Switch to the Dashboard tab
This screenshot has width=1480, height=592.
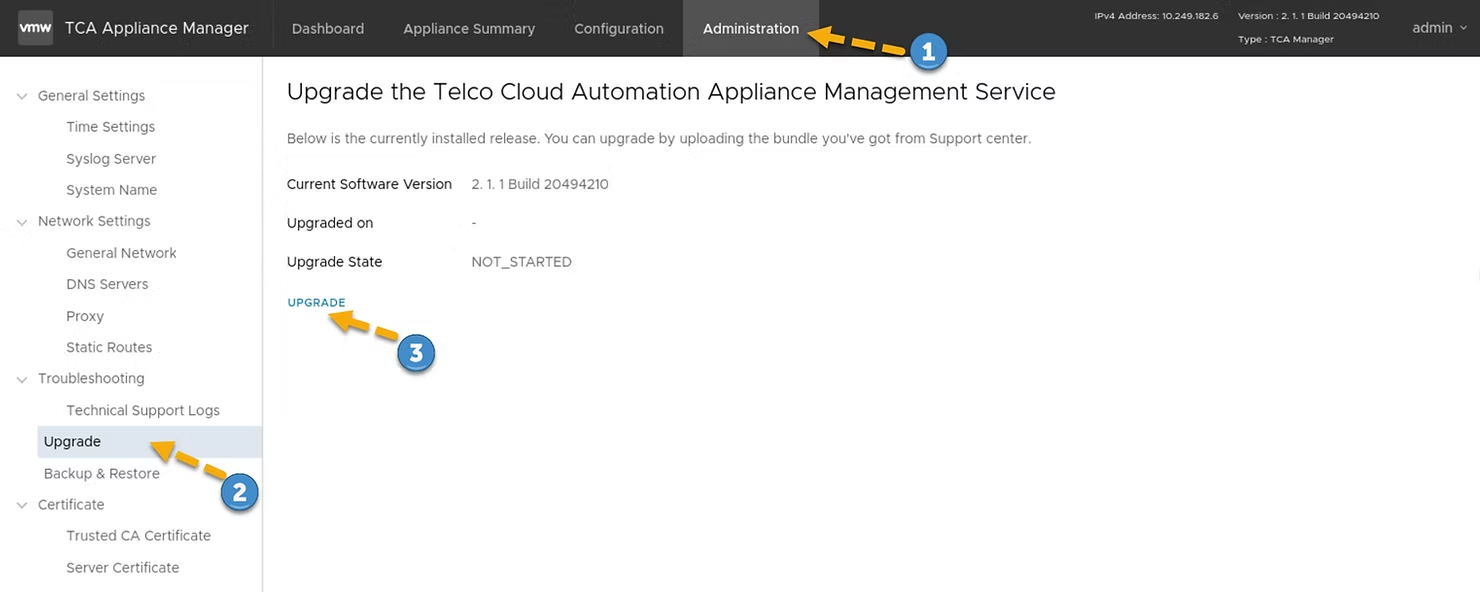click(x=328, y=28)
